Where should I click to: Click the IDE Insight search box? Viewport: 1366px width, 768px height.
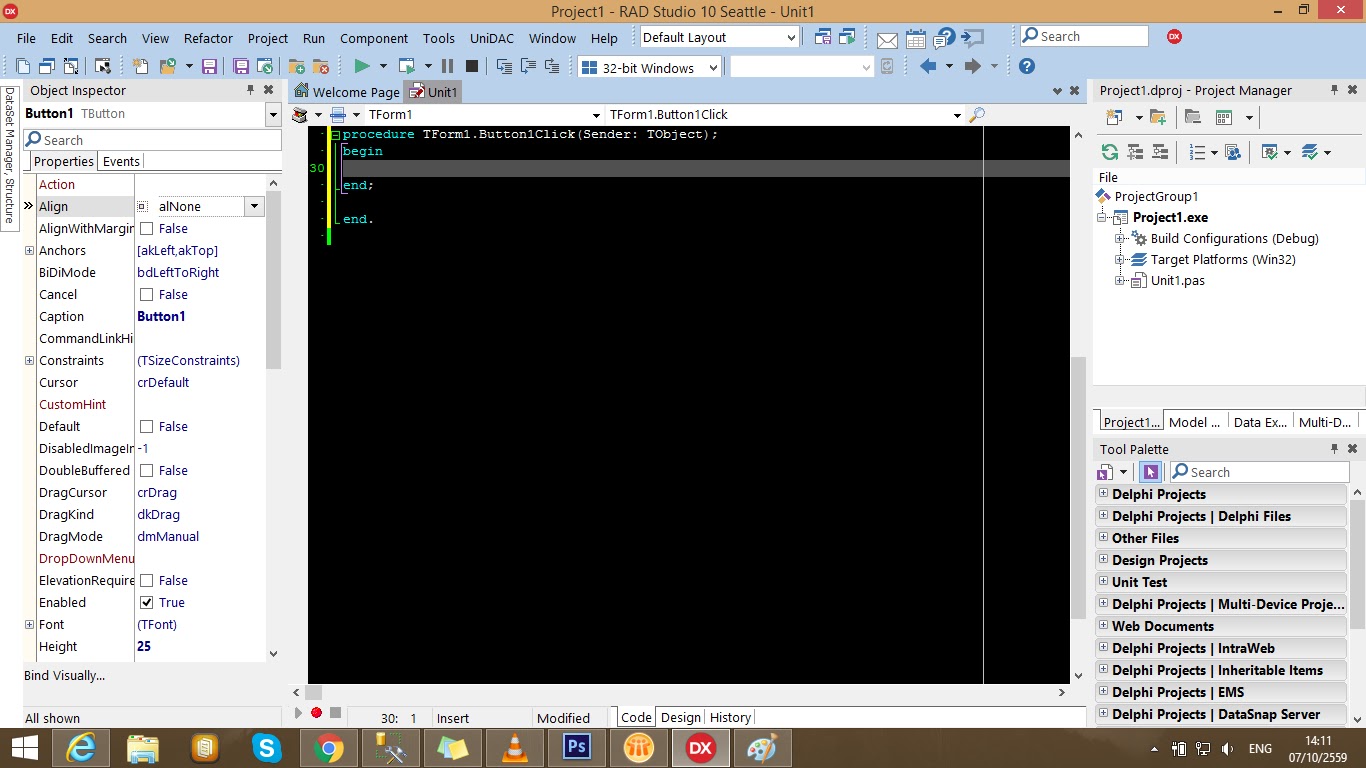pos(1084,36)
